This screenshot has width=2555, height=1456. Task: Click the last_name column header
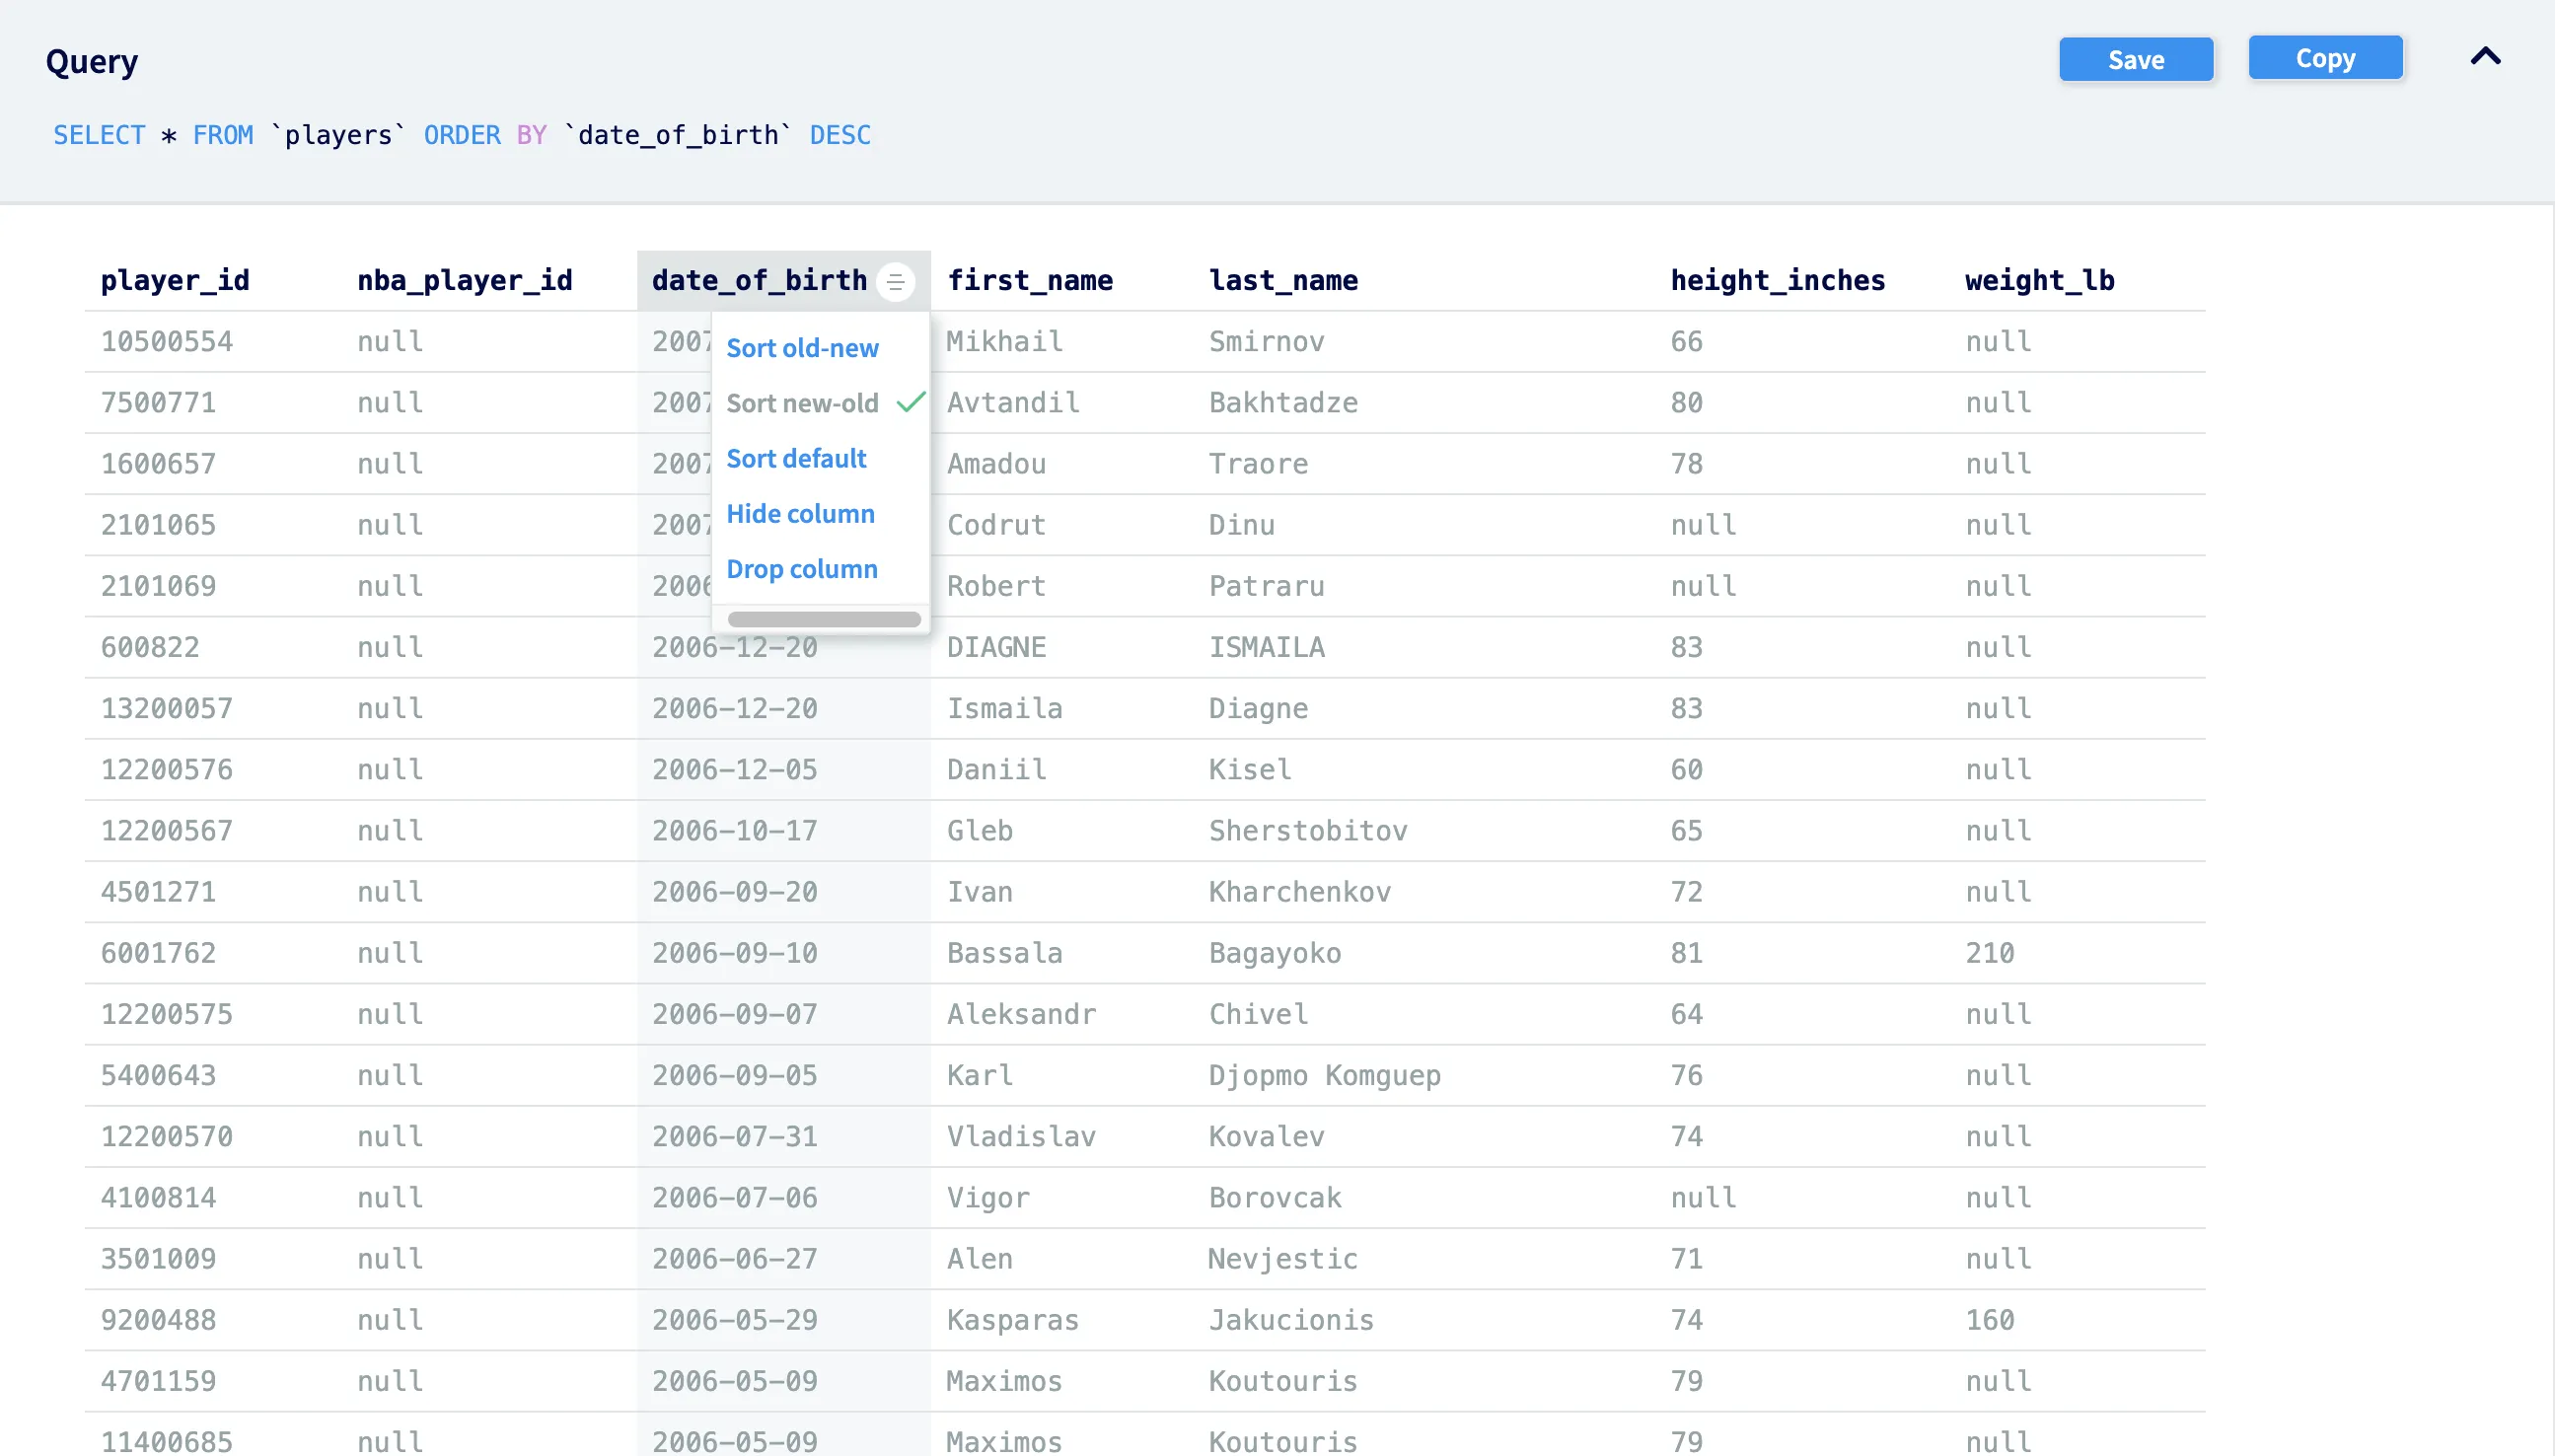[x=1283, y=281]
